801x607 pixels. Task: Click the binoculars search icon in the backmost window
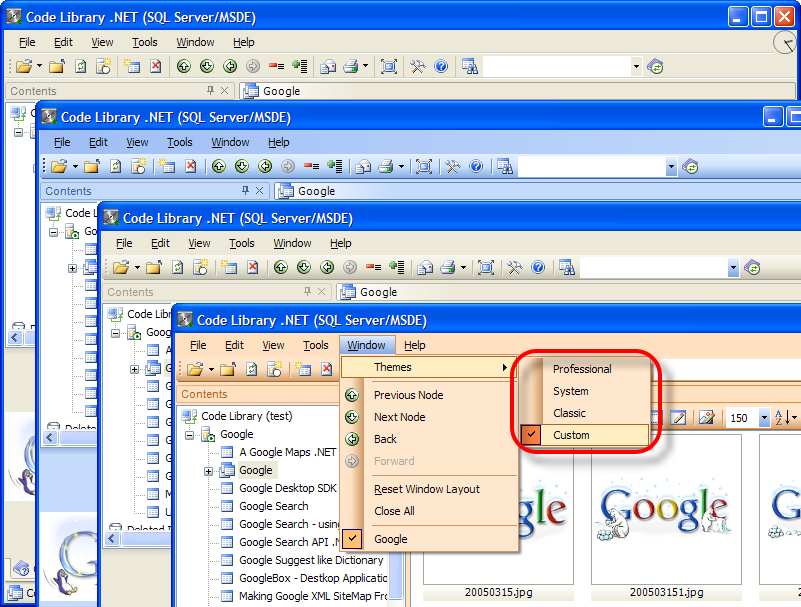[x=469, y=66]
